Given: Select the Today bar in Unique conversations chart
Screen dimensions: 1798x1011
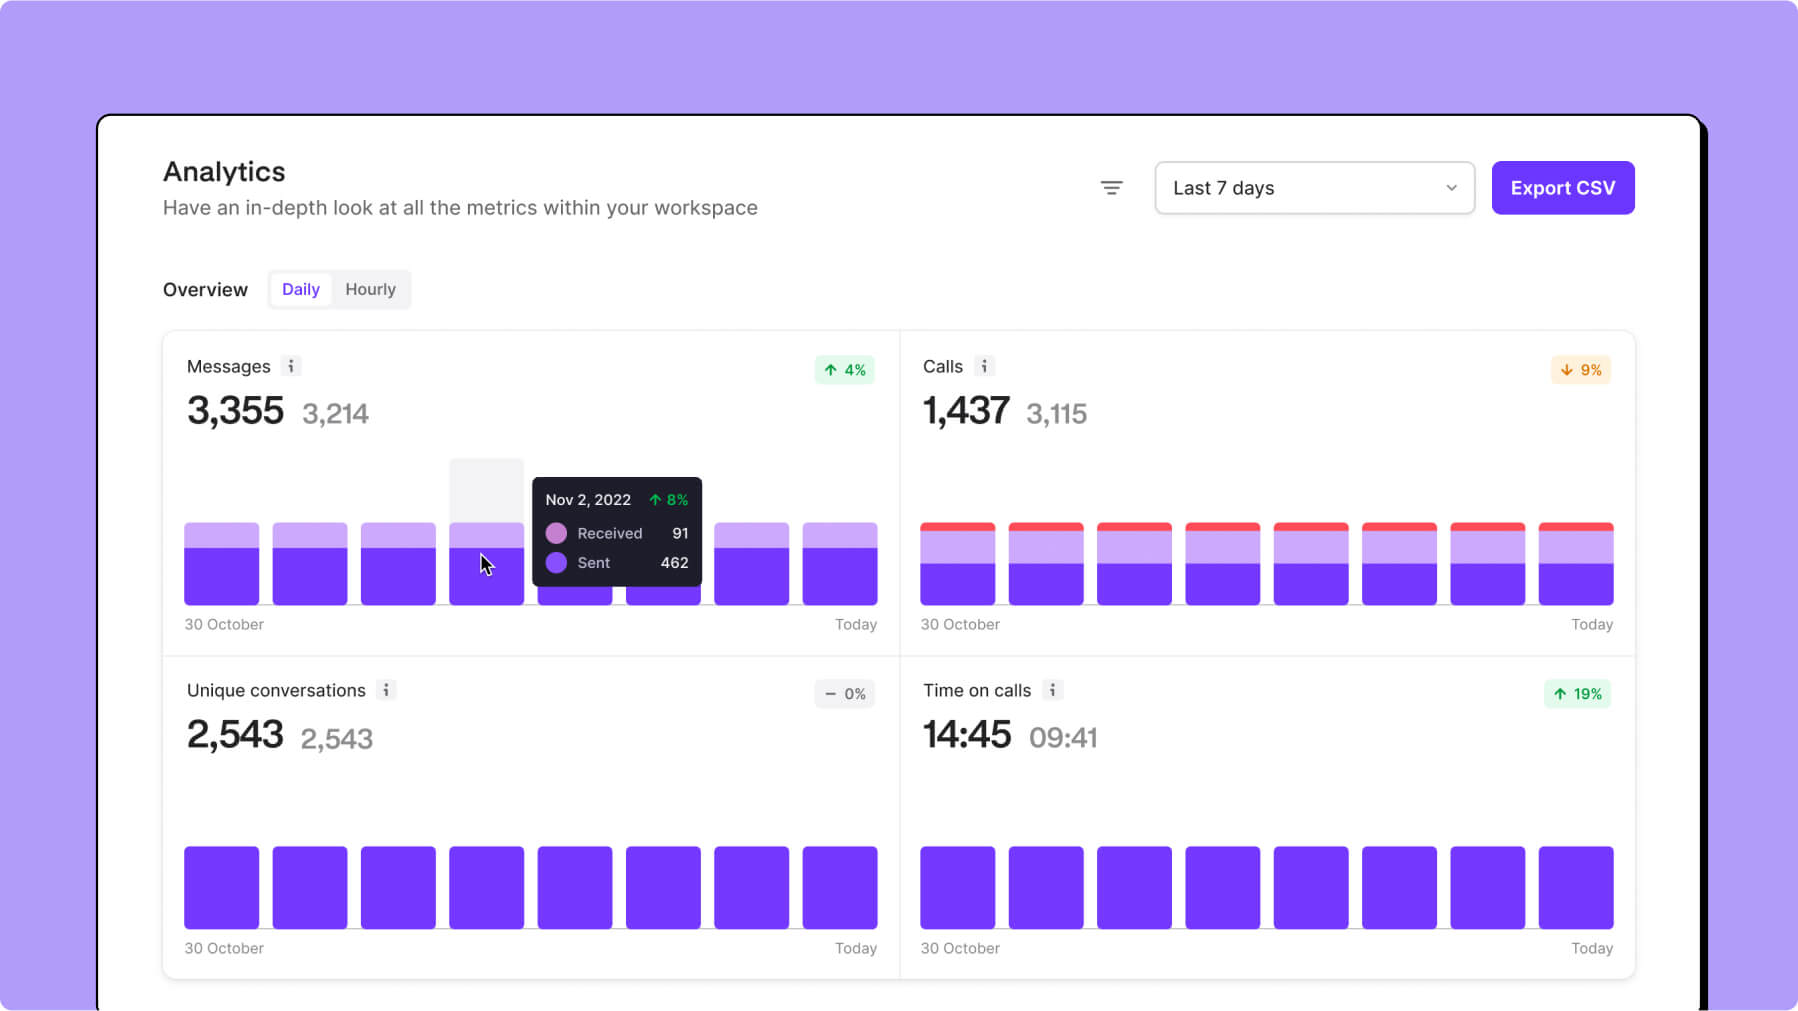Looking at the screenshot, I should (x=840, y=888).
